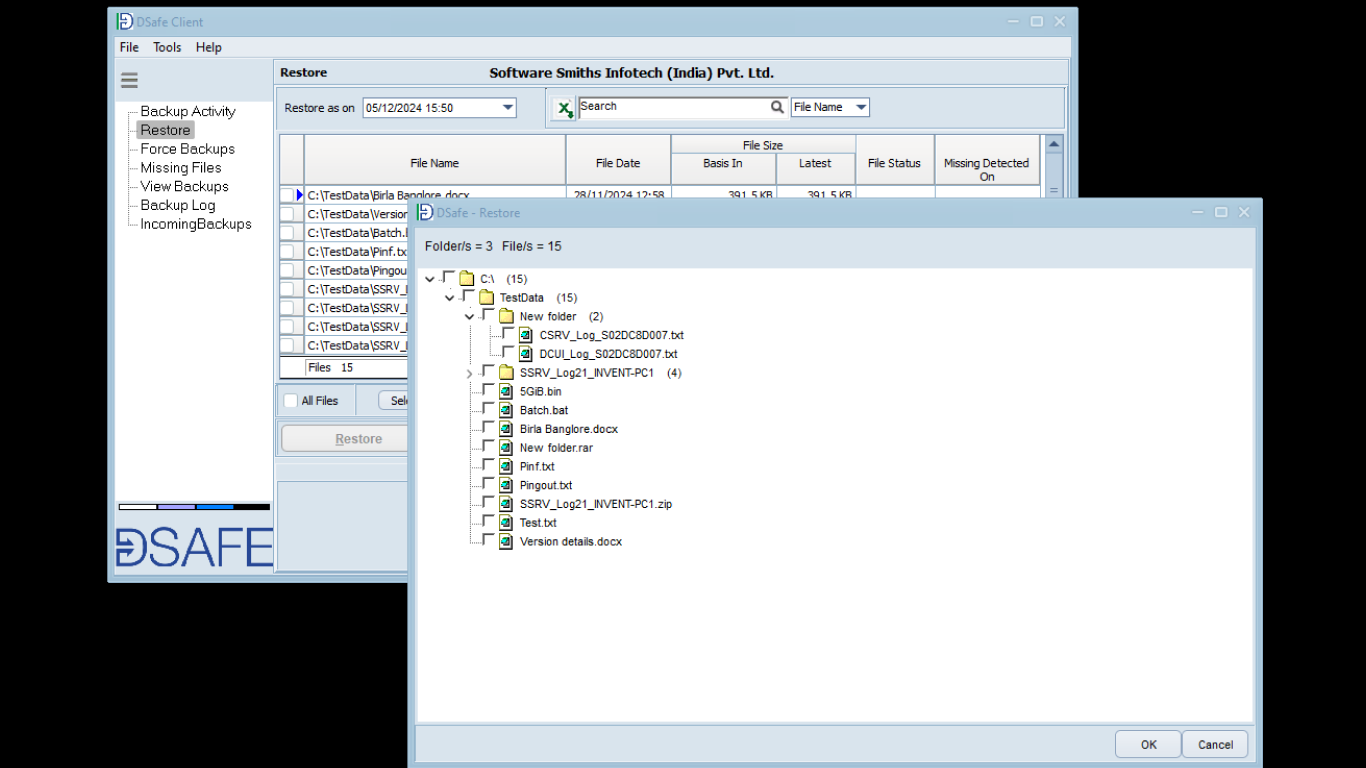The width and height of the screenshot is (1366, 768).
Task: Click the DSafe - Restore dialog logo icon
Action: pos(425,212)
